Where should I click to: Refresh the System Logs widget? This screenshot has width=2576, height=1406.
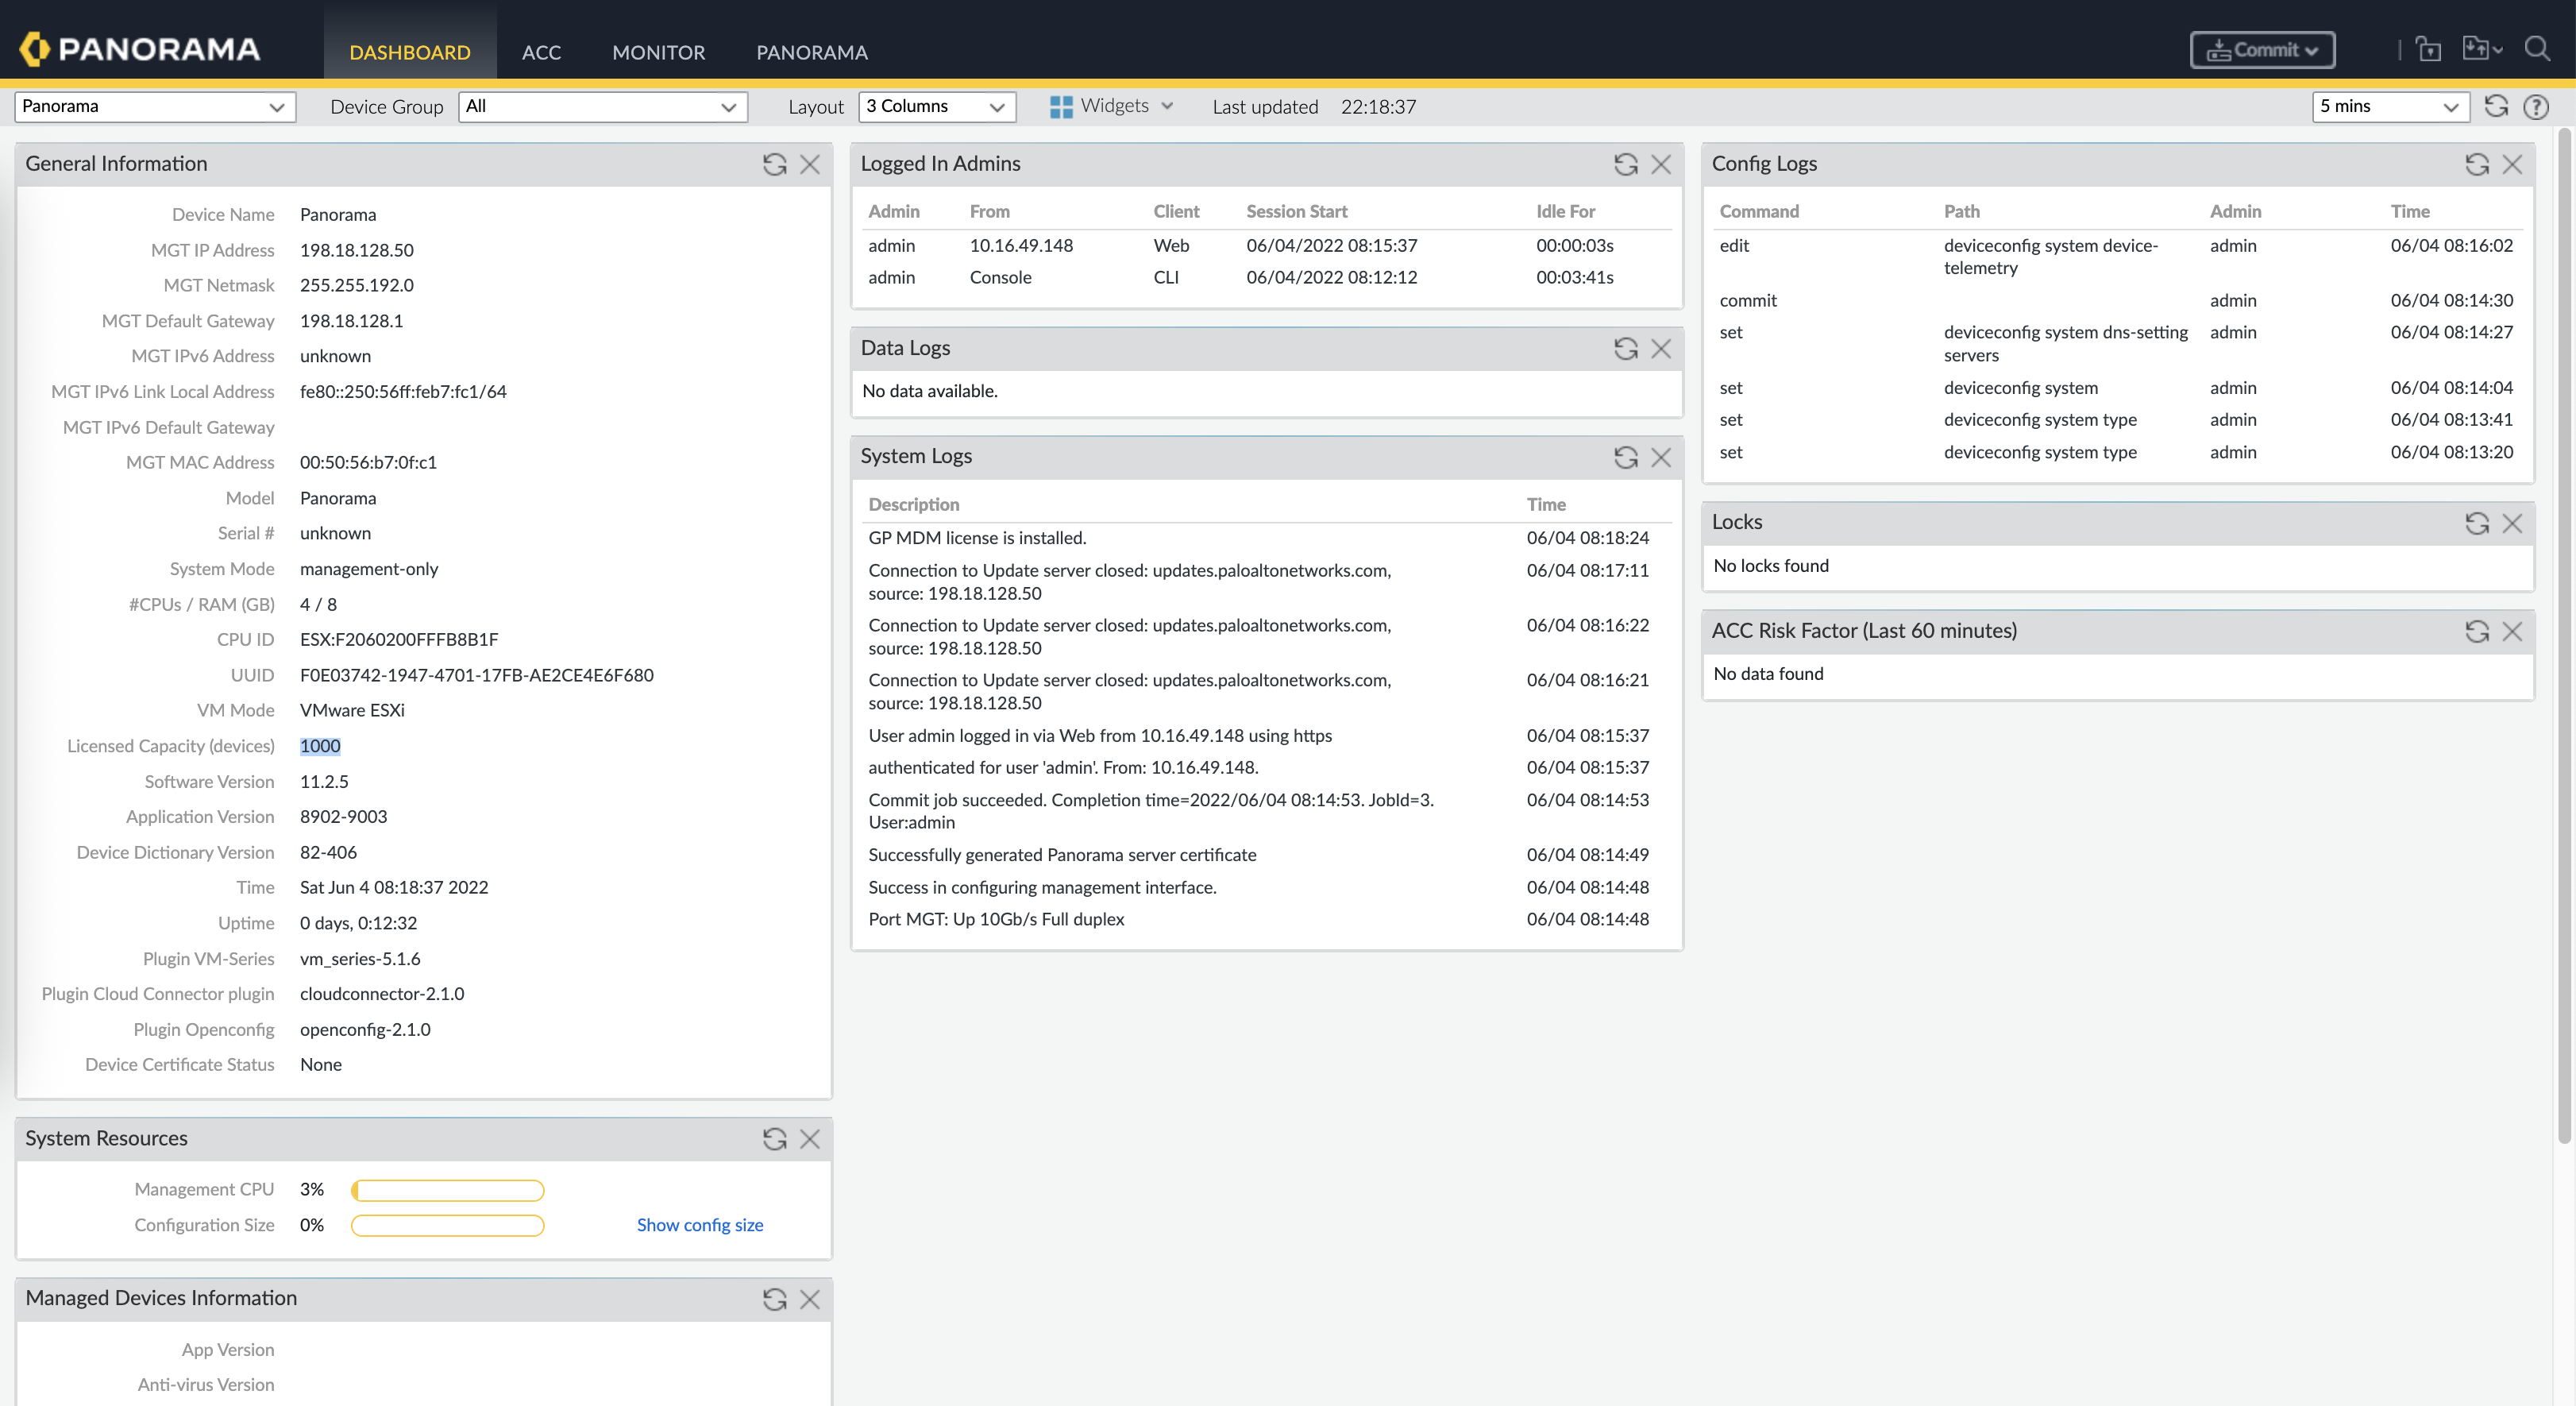coord(1625,457)
